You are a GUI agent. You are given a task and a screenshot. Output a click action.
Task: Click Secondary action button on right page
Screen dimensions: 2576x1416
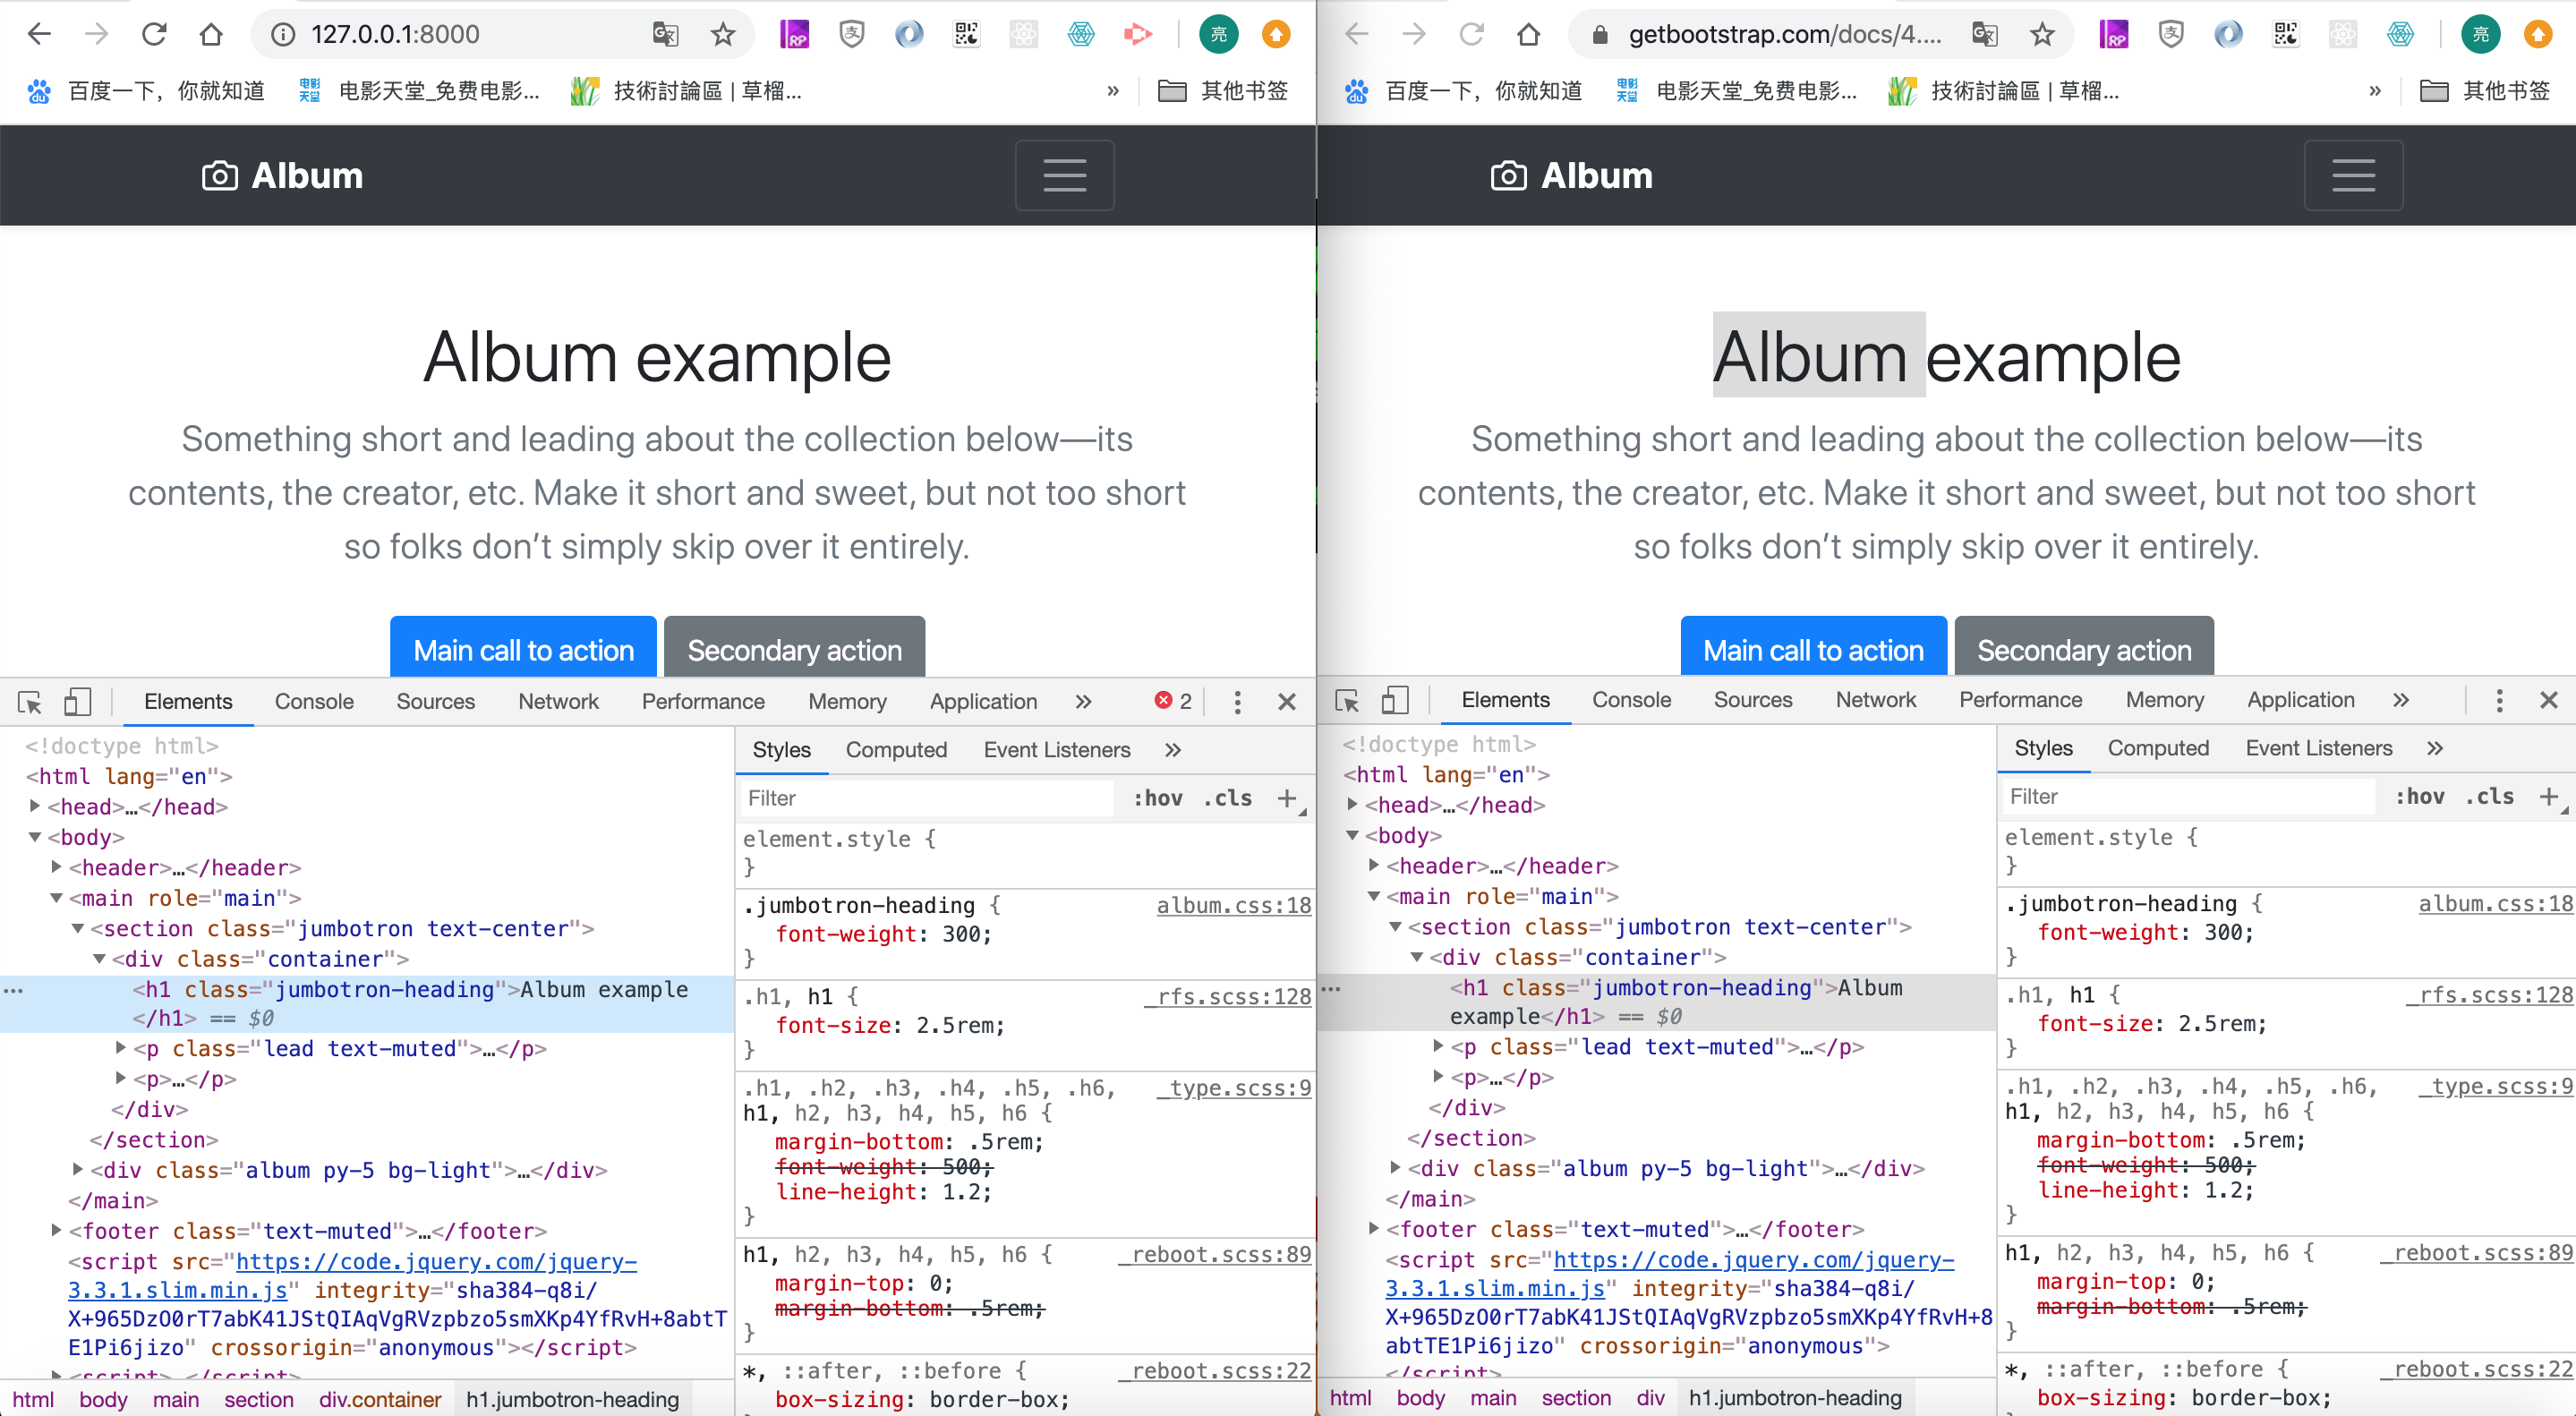pyautogui.click(x=2083, y=650)
